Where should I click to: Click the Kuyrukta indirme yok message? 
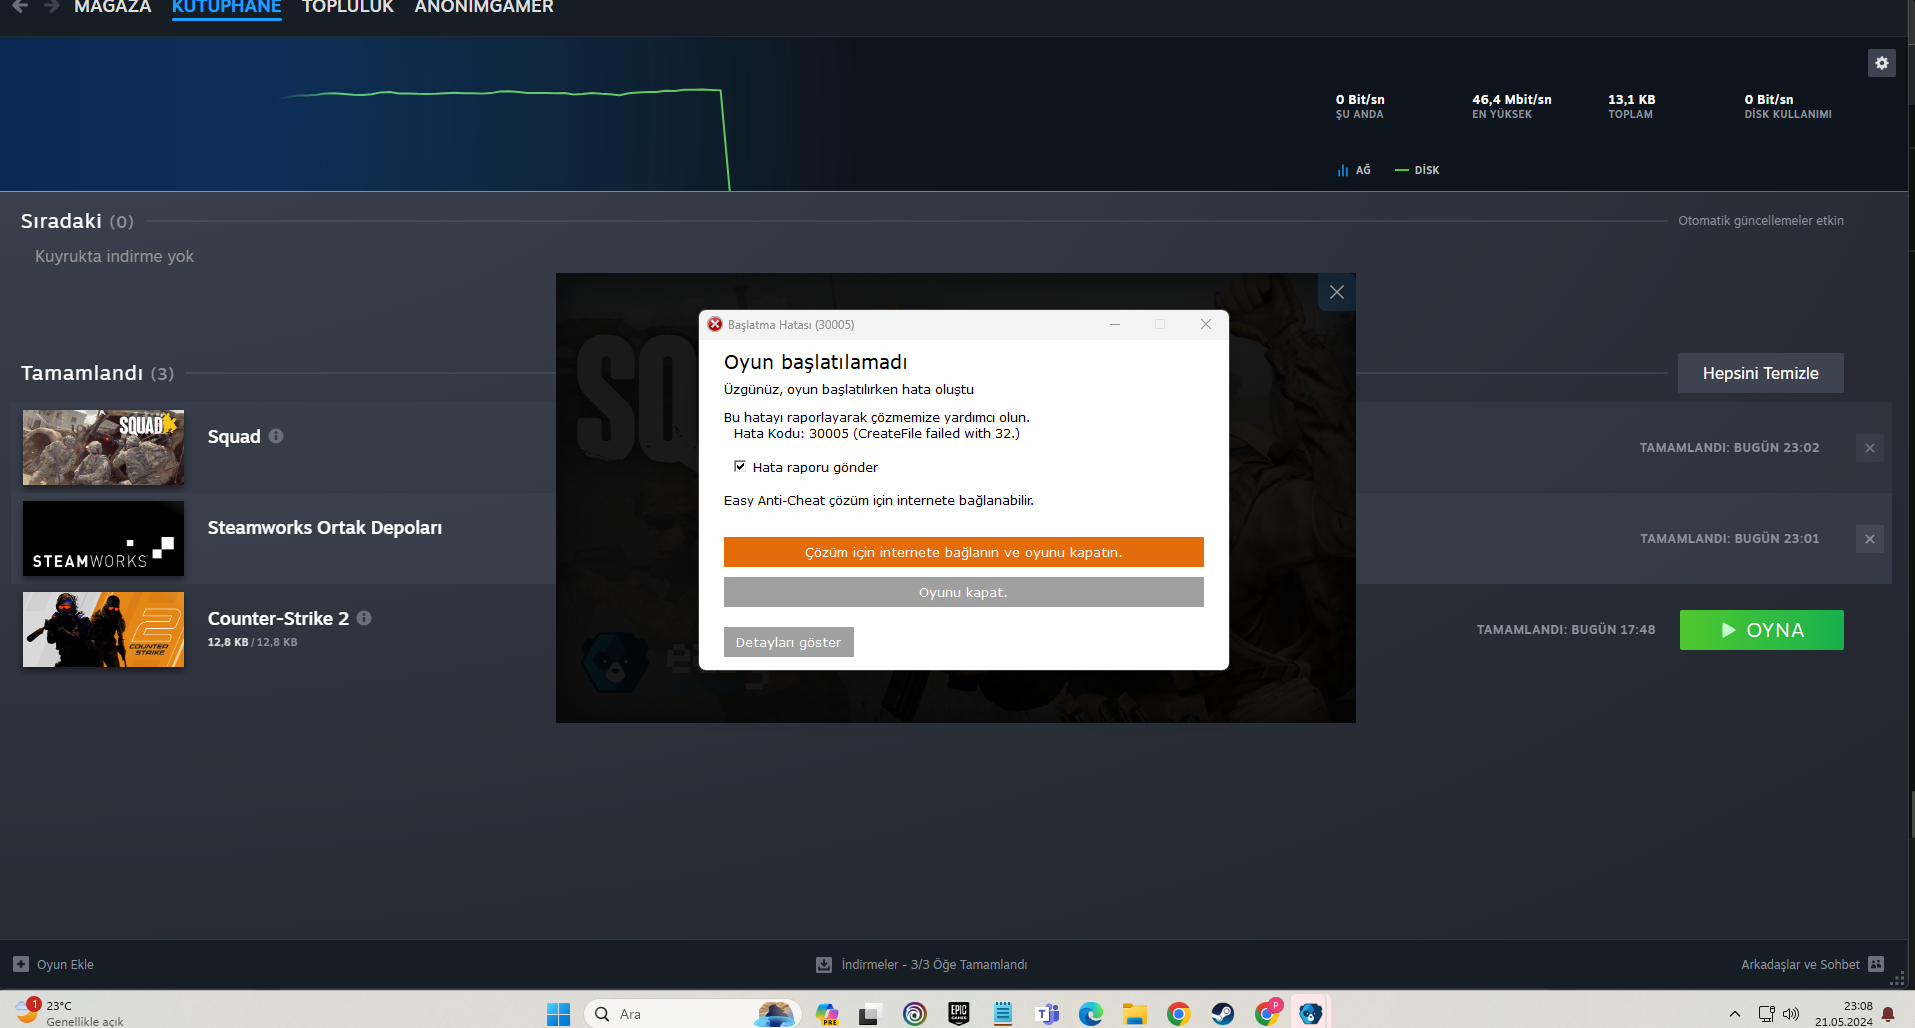[x=114, y=256]
